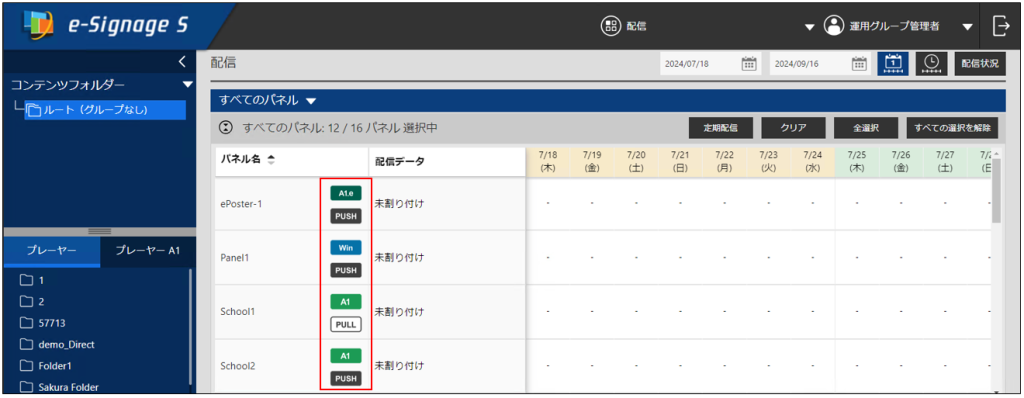Click the 全選択 button
The height and width of the screenshot is (398, 1024).
pyautogui.click(x=865, y=128)
